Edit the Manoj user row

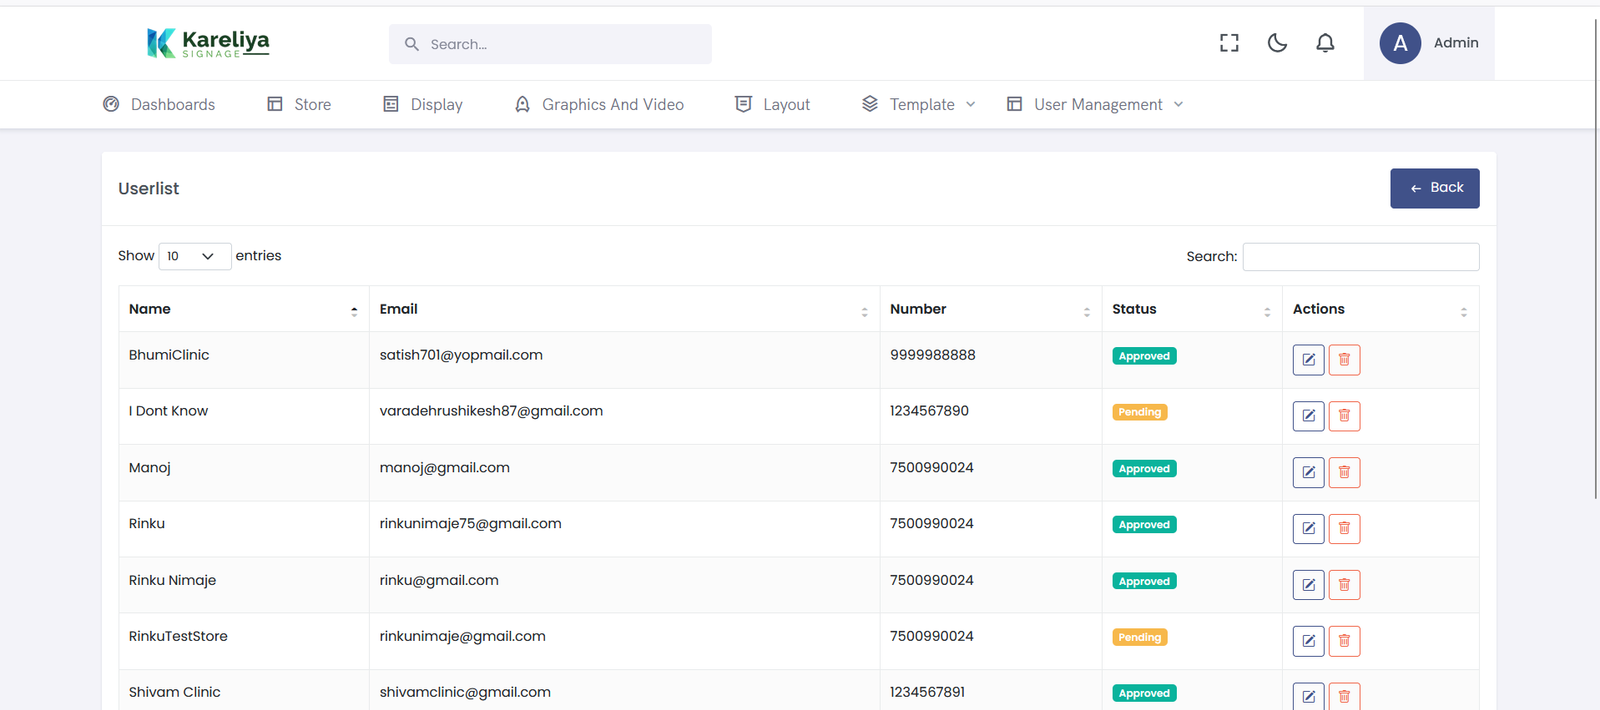pyautogui.click(x=1309, y=472)
